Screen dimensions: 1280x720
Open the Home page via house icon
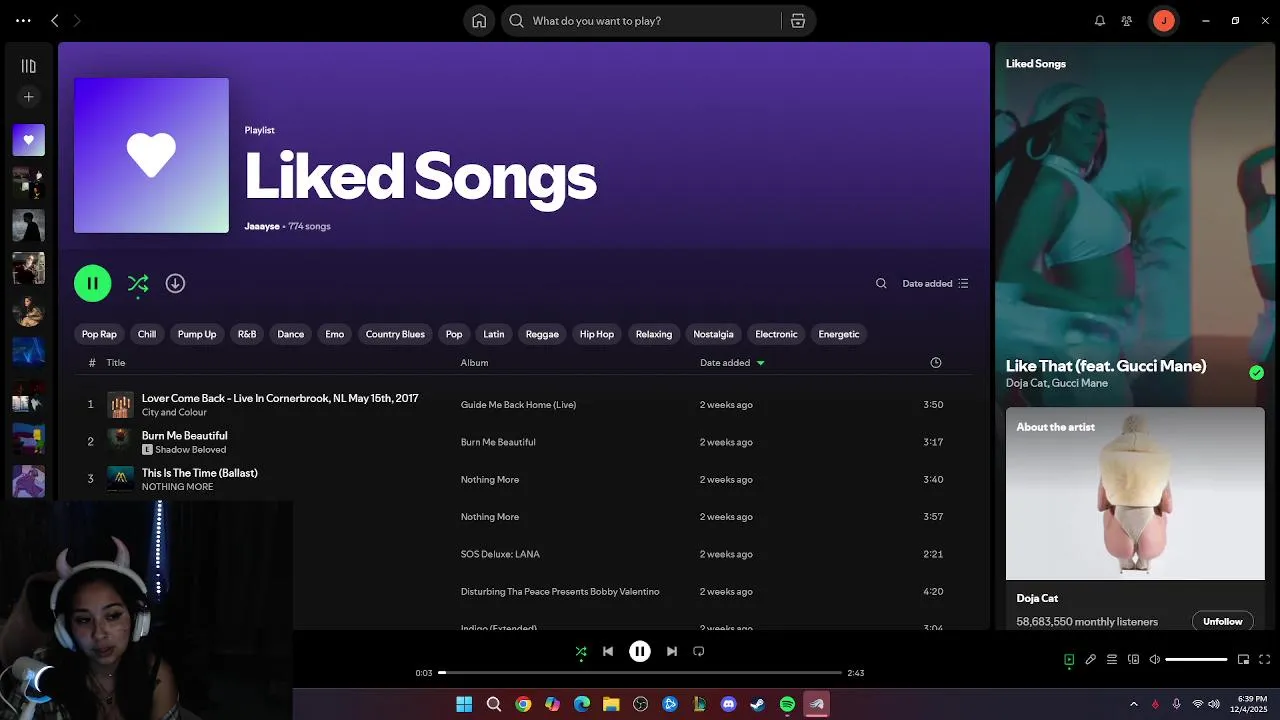point(479,21)
